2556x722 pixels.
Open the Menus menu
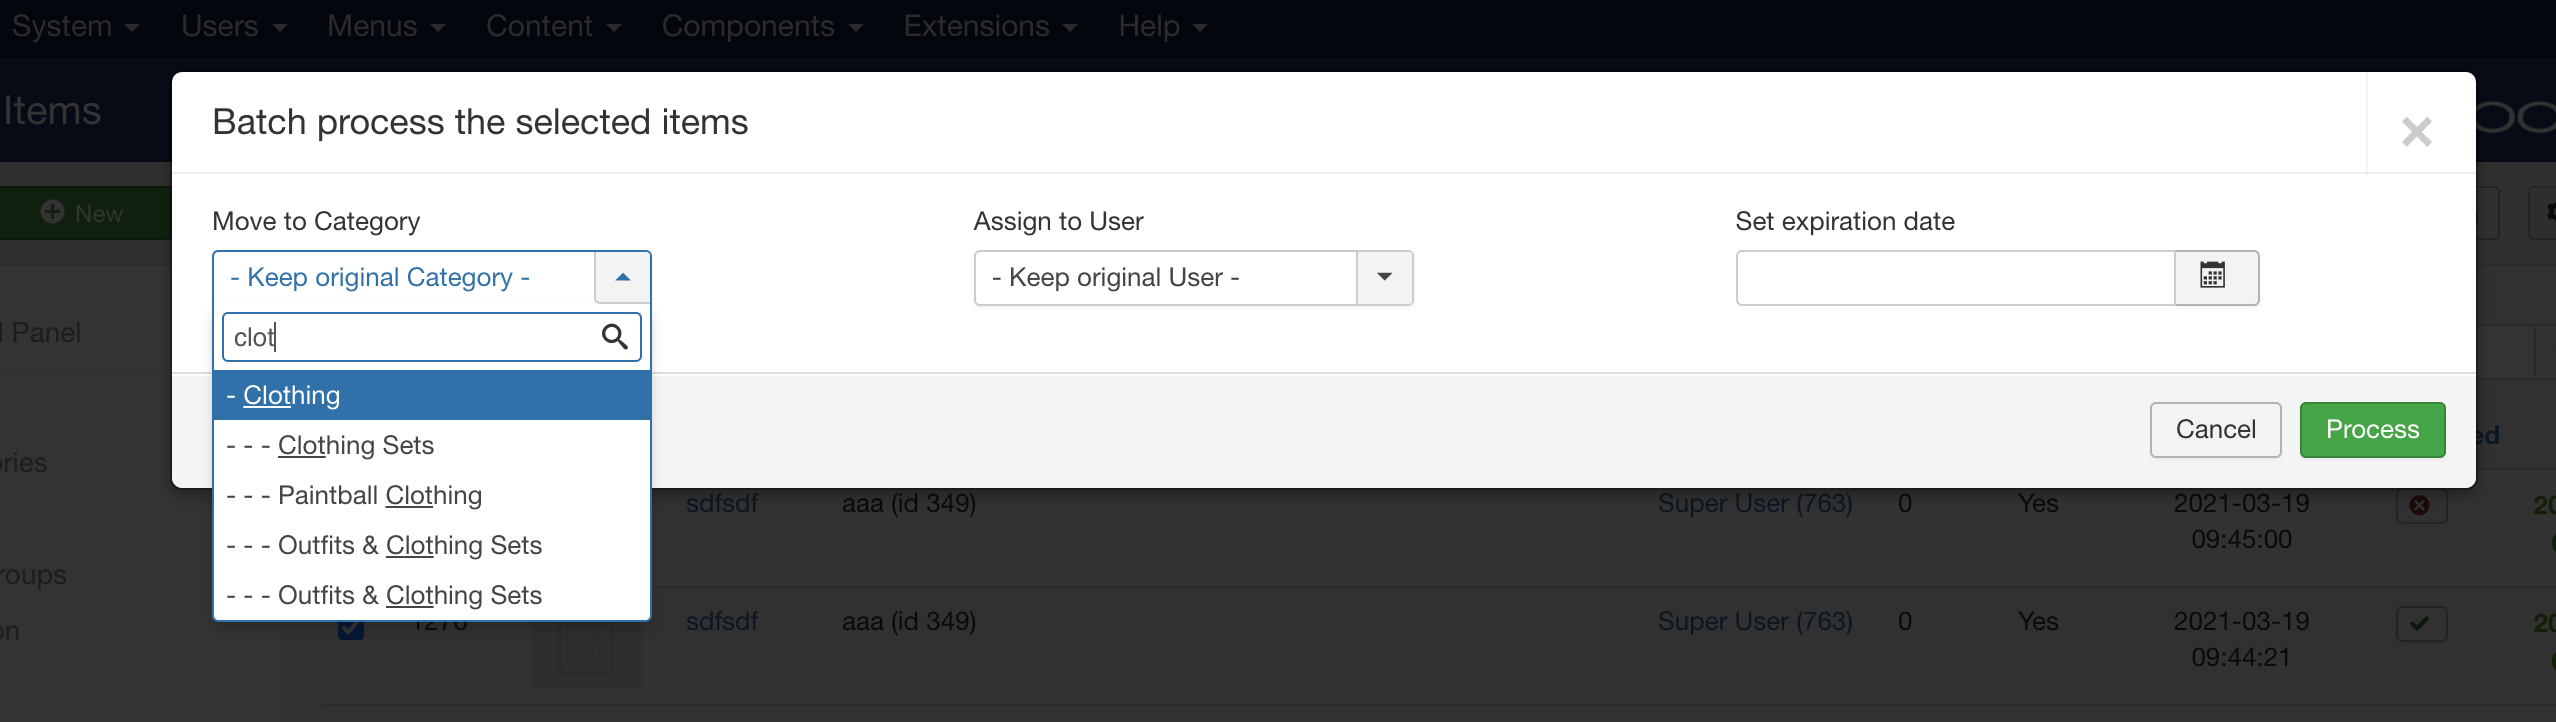coord(386,26)
